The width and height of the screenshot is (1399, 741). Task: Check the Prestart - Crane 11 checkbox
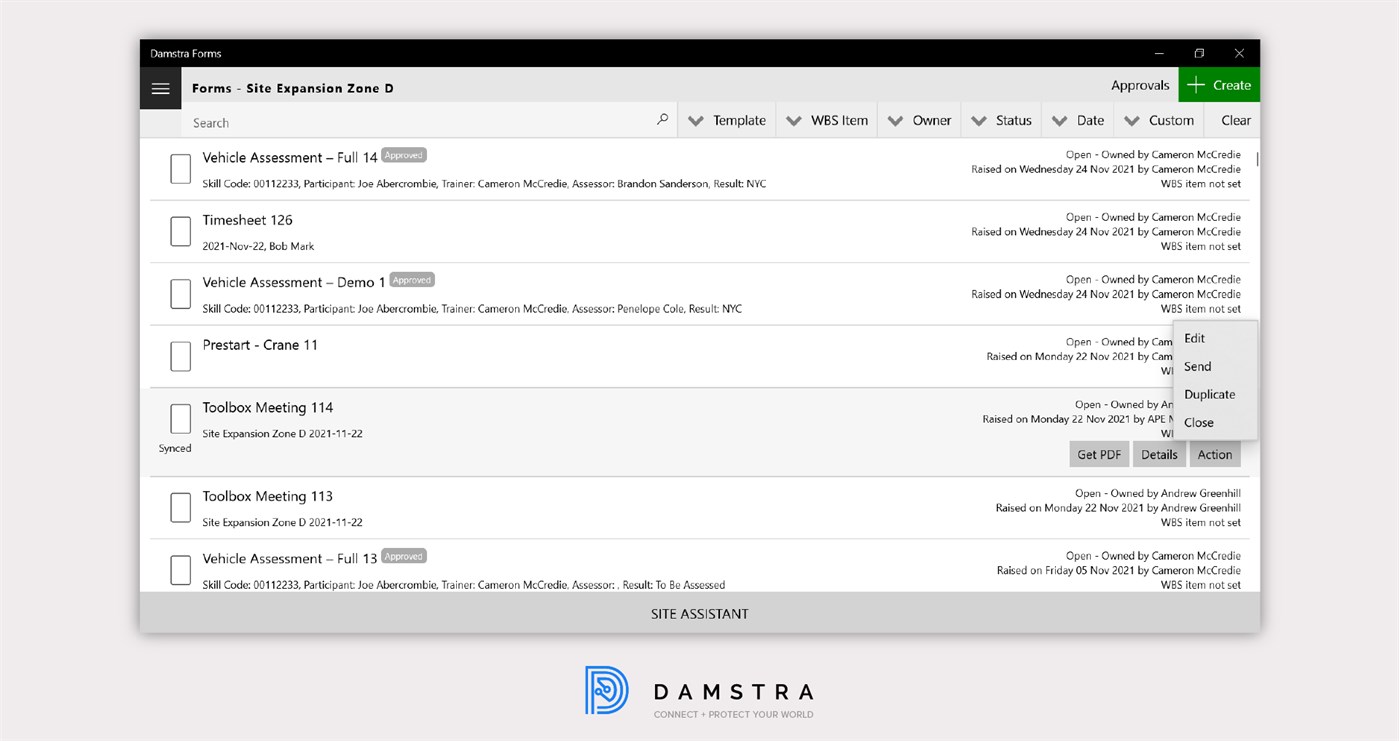coord(180,356)
